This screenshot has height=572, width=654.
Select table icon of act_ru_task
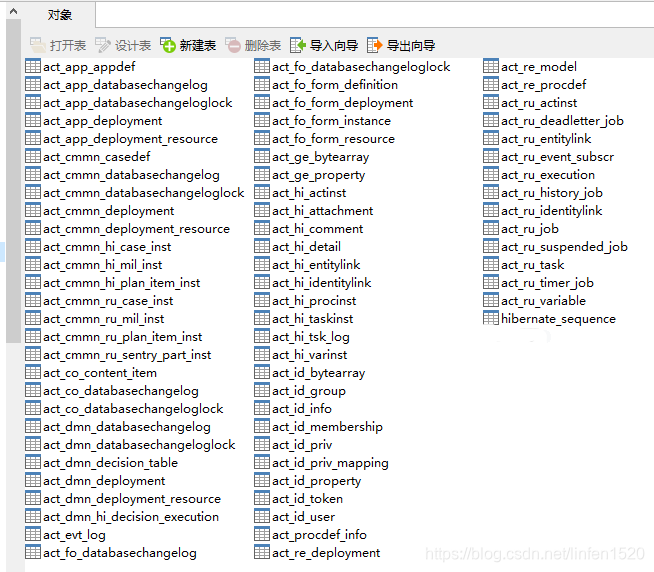pyautogui.click(x=490, y=265)
